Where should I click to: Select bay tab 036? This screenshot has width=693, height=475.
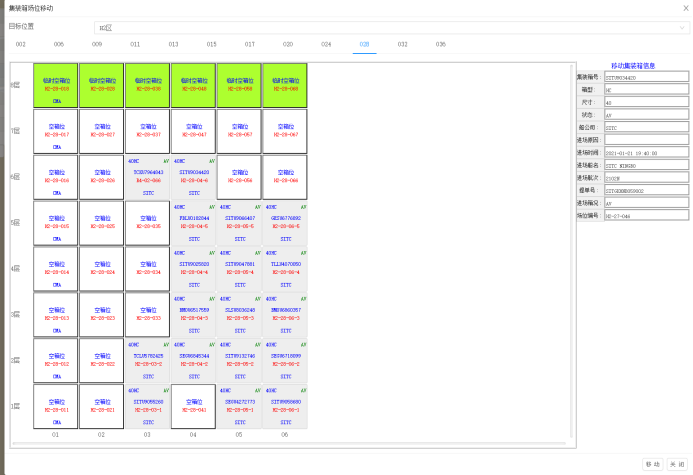point(440,44)
